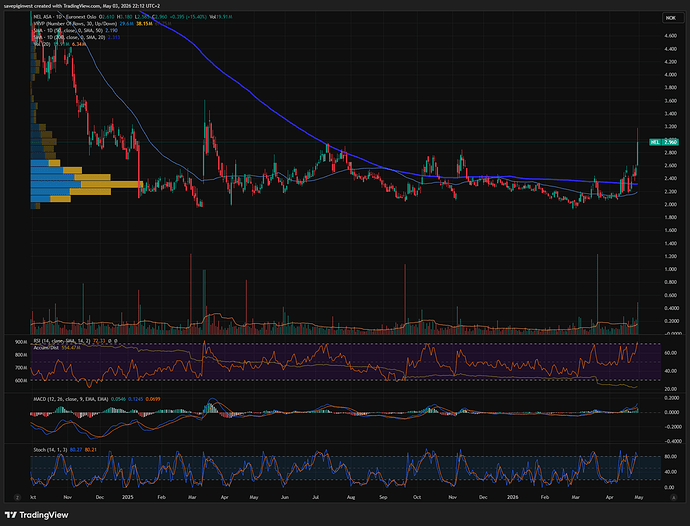Click the NOK currency selector

[673, 18]
